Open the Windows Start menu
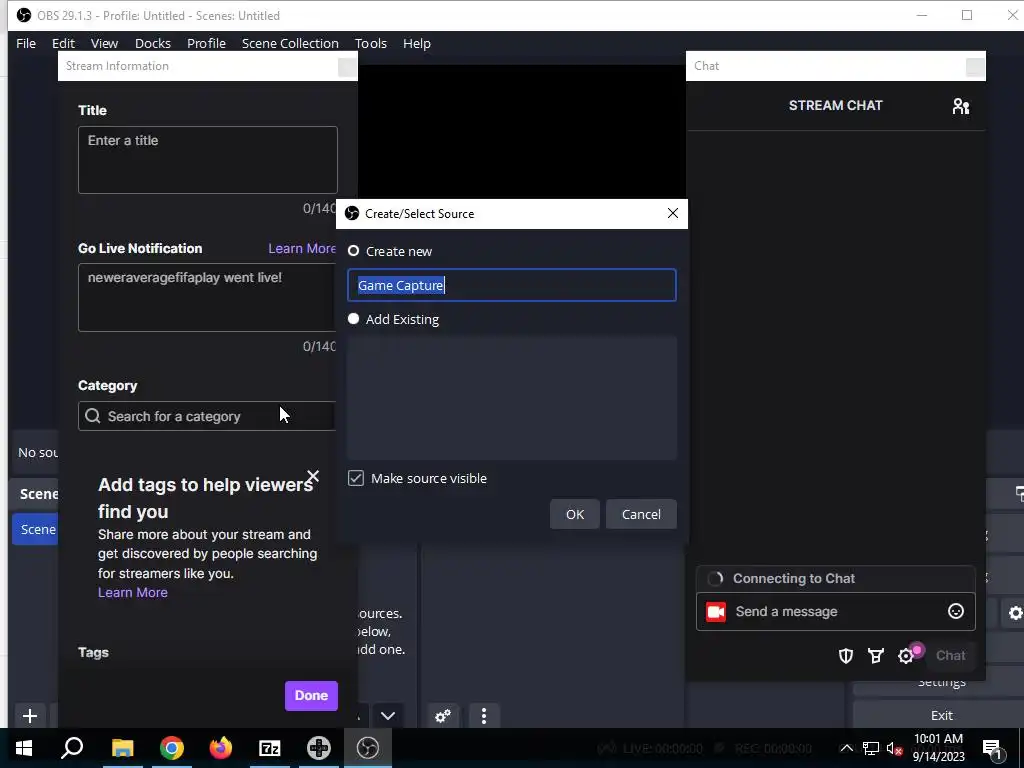The image size is (1024, 768). (24, 748)
